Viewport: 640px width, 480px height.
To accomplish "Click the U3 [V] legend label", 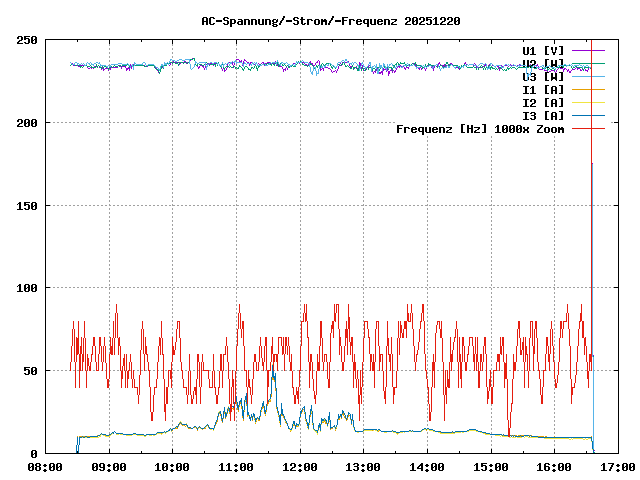I will (543, 76).
